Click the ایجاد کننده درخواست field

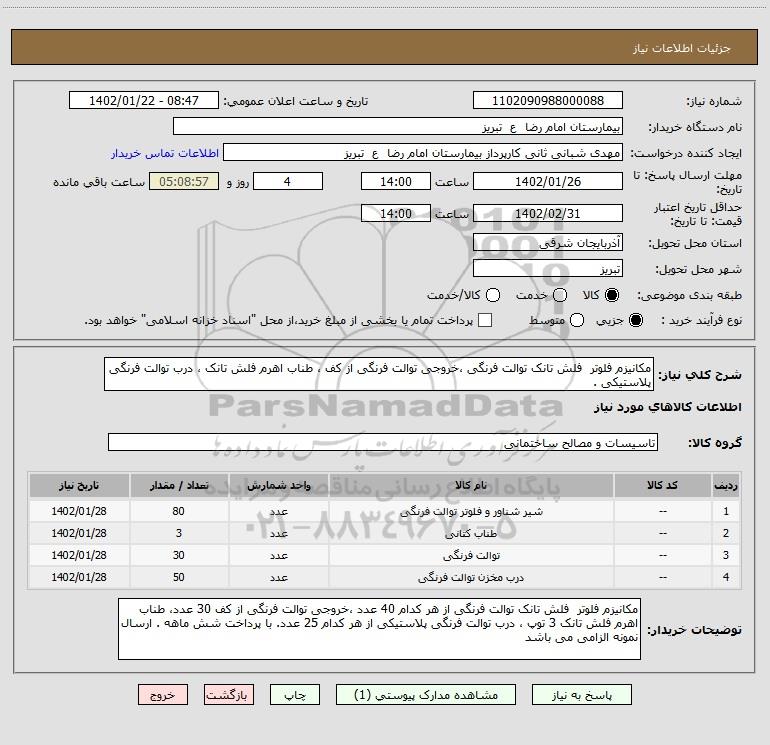click(x=423, y=153)
